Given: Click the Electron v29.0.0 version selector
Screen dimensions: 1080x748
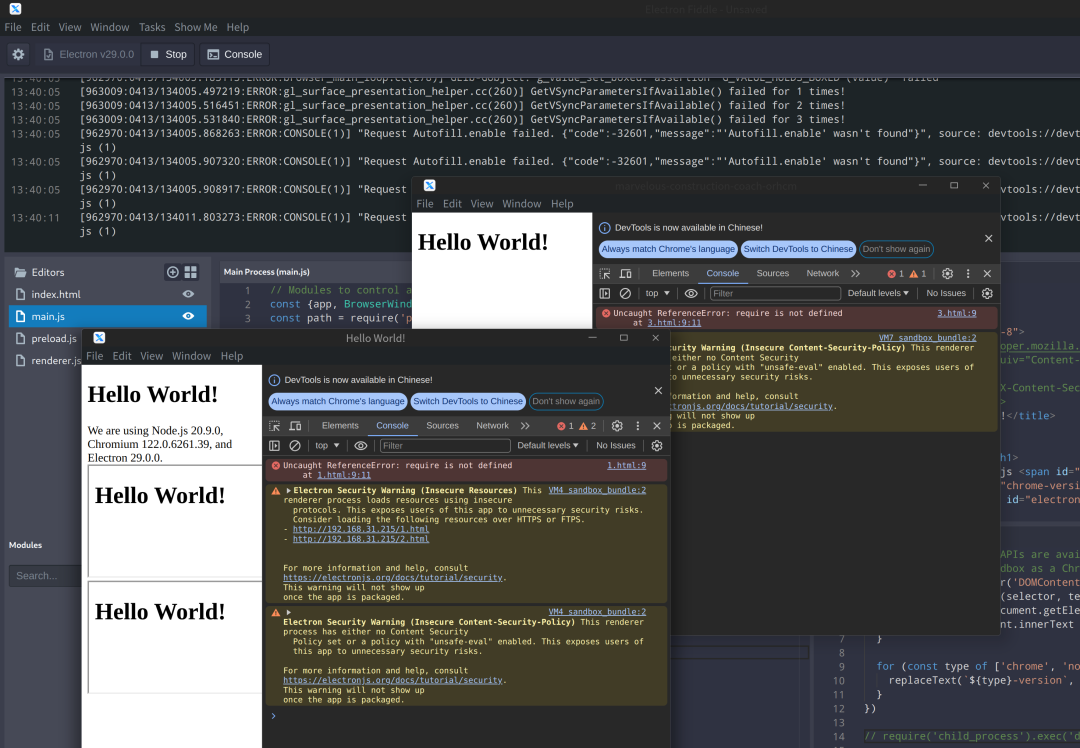Looking at the screenshot, I should 88,54.
